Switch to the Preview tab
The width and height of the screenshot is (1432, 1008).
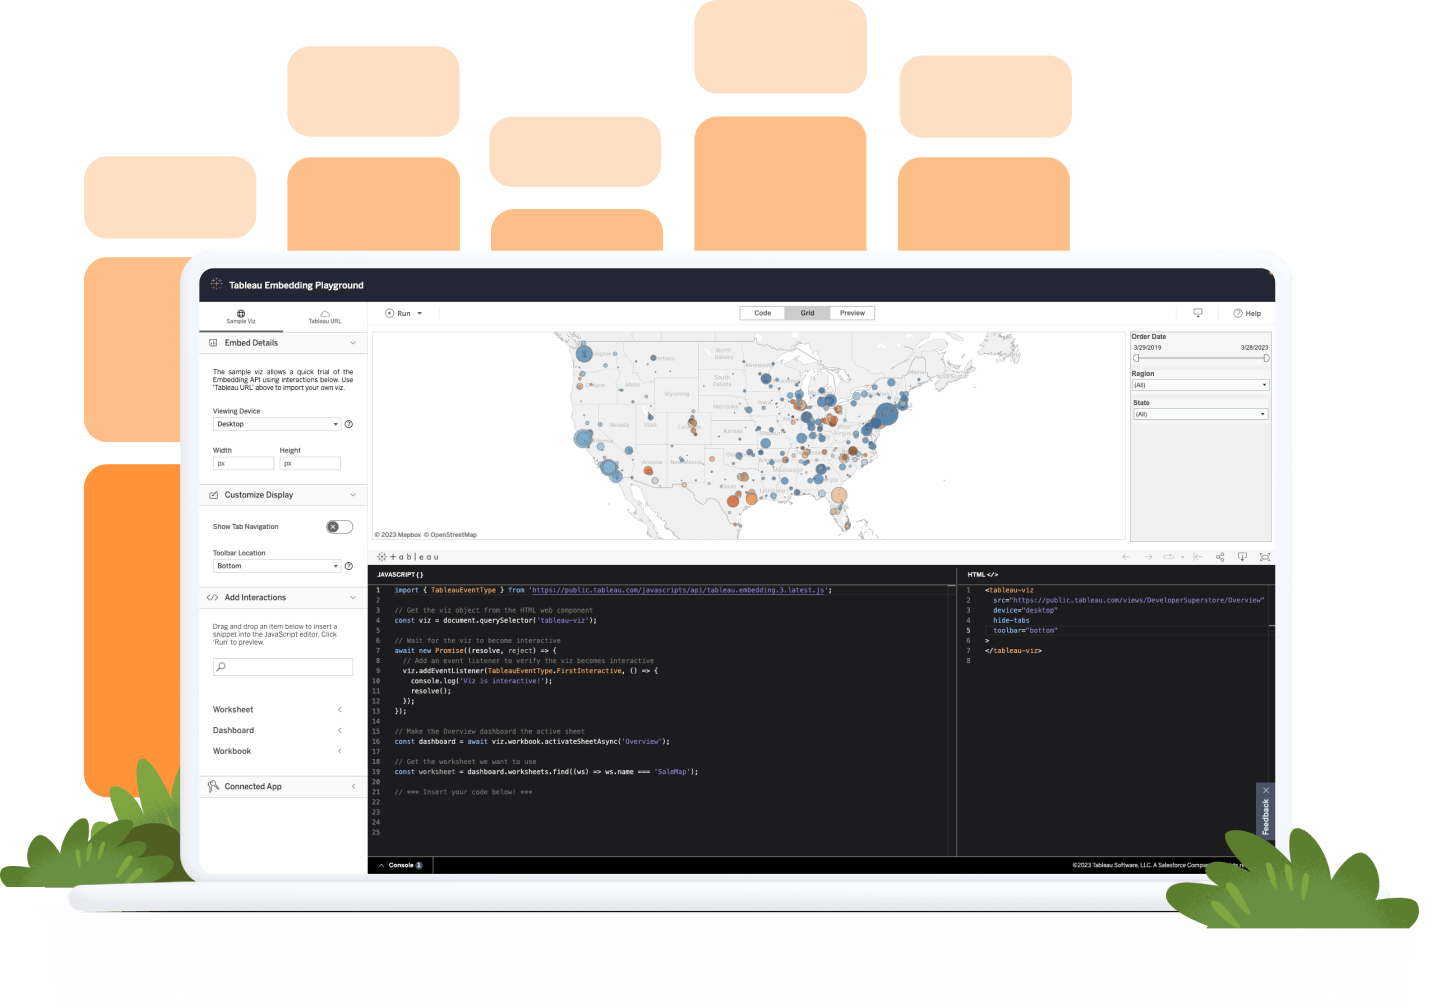pyautogui.click(x=851, y=313)
